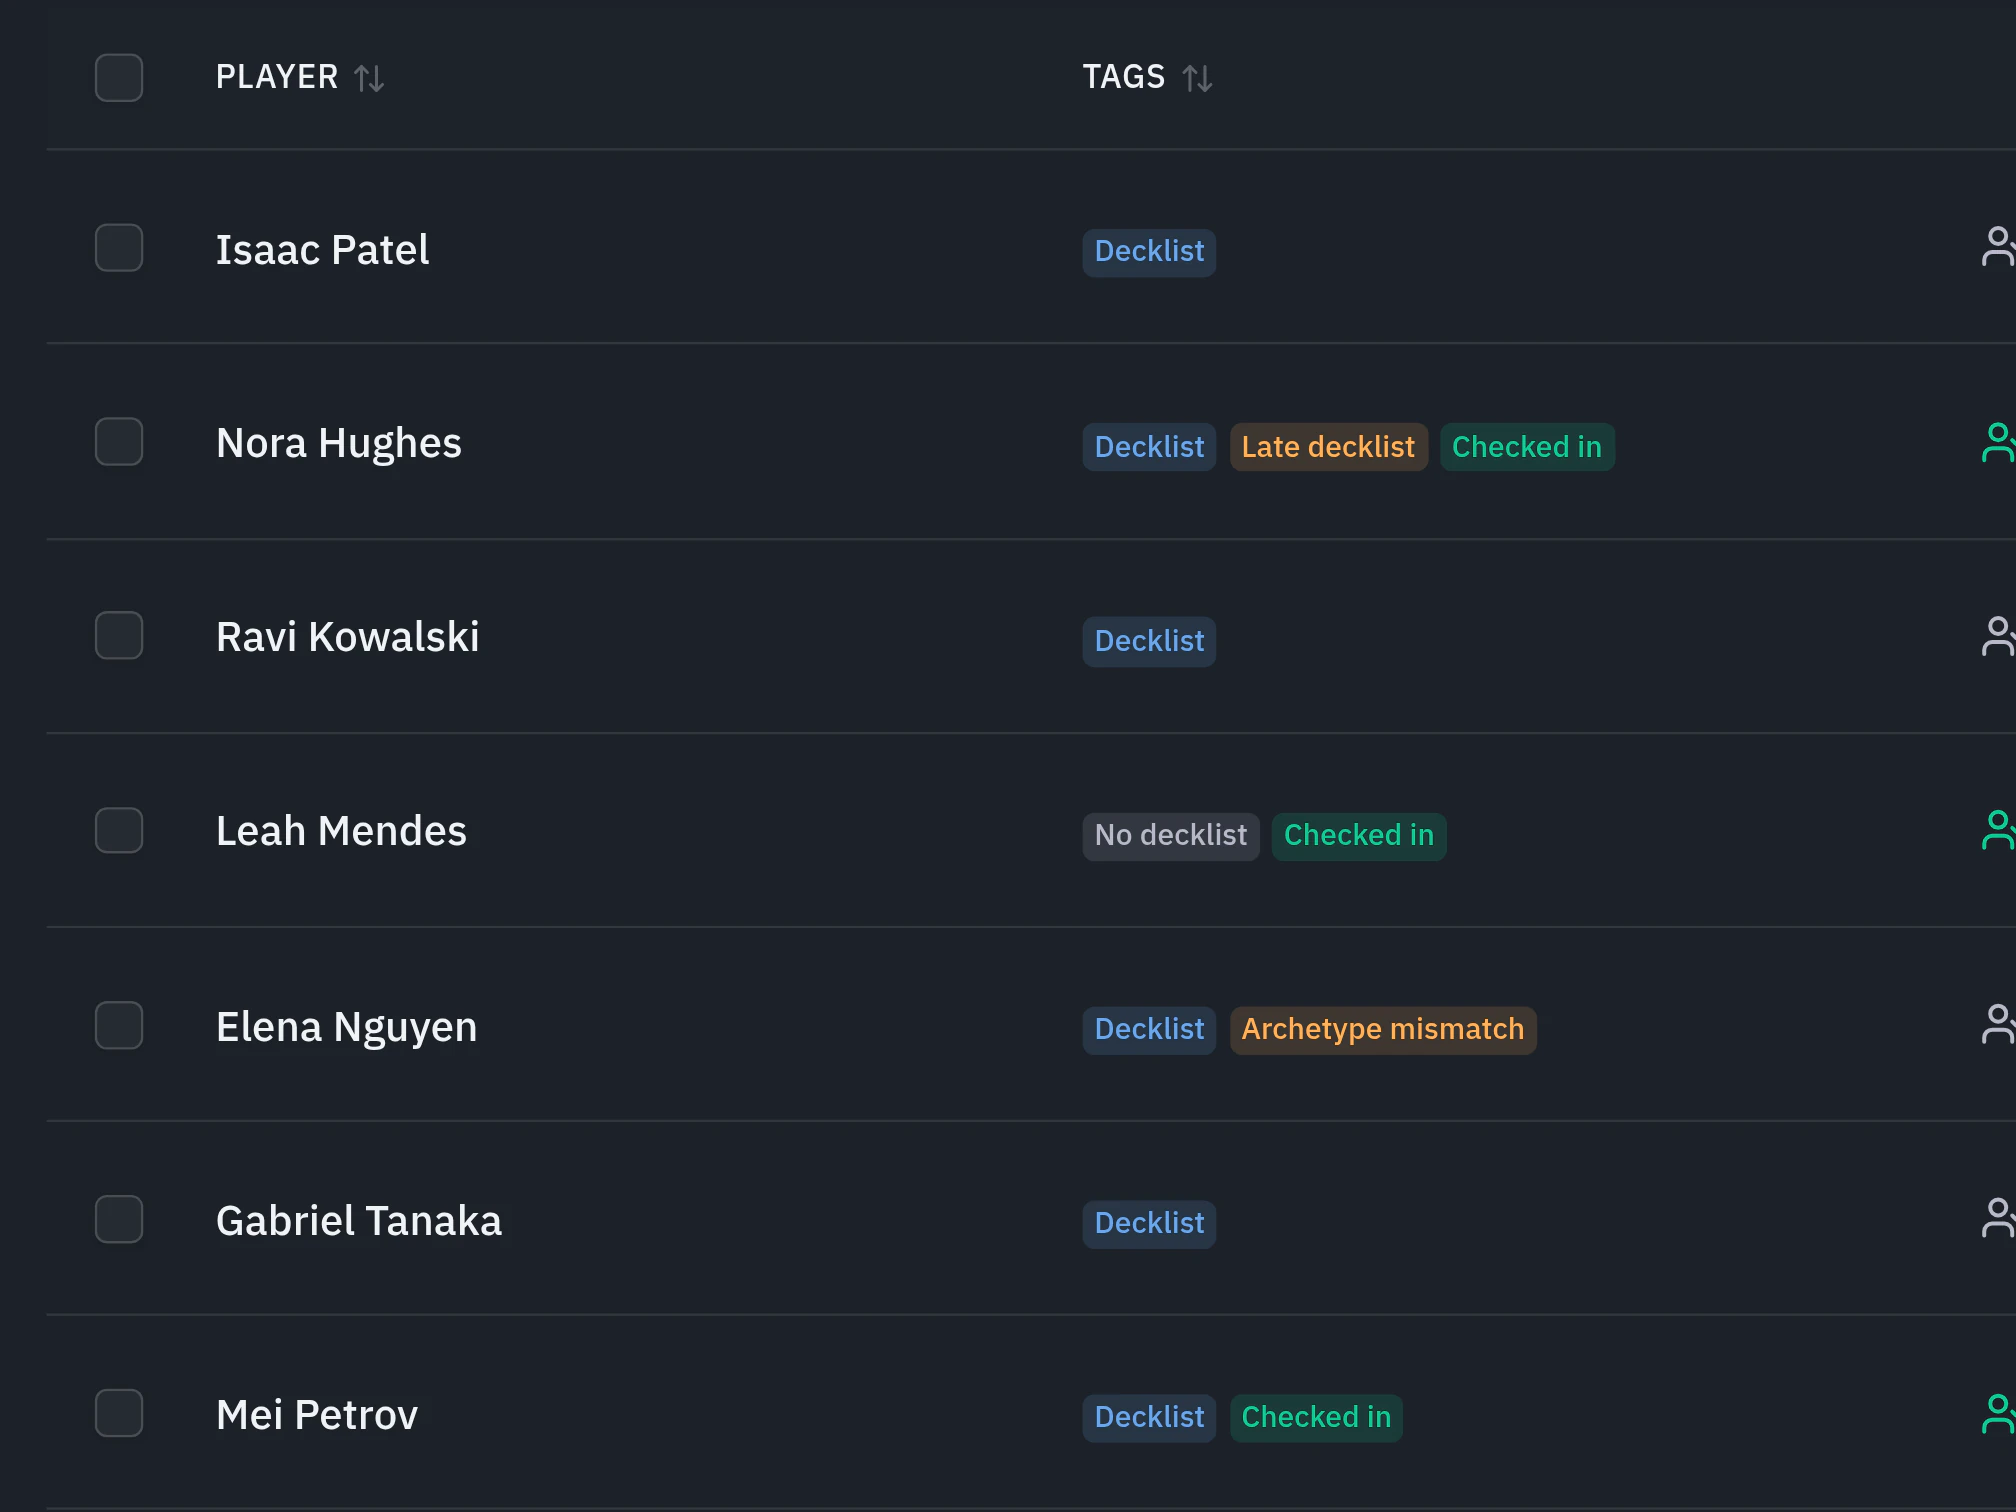Viewport: 2016px width, 1512px height.
Task: Open player name Isaac Patel
Action: [x=322, y=250]
